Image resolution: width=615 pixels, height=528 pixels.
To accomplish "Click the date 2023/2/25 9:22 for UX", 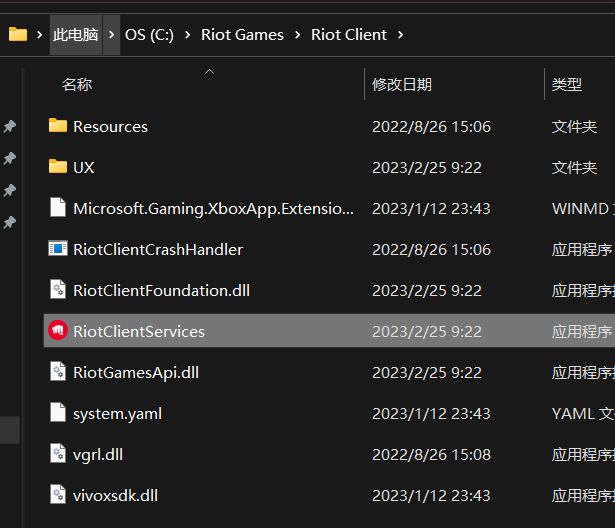I will click(x=427, y=168).
